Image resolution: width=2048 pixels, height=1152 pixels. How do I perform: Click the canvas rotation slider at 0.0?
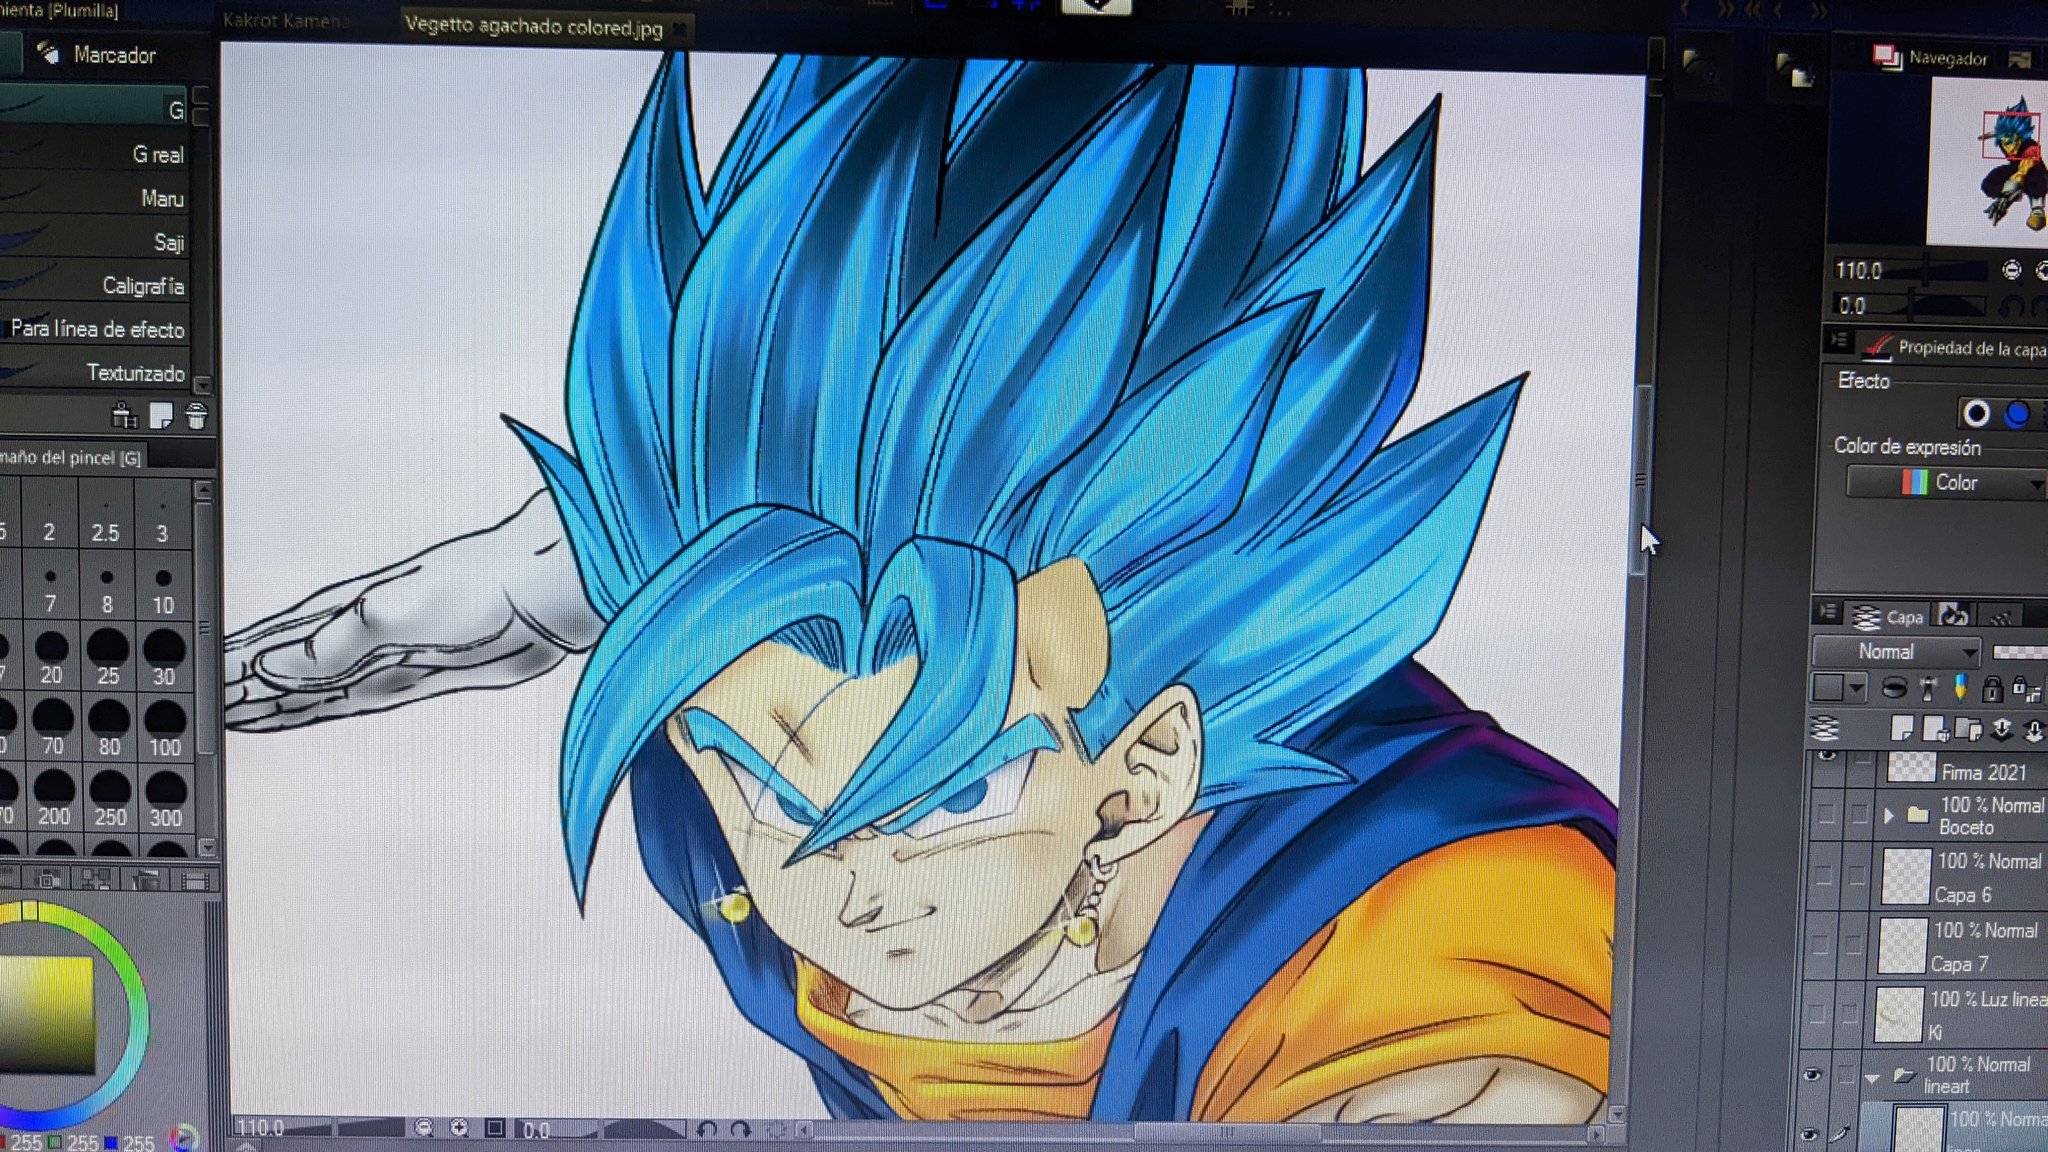pyautogui.click(x=602, y=1130)
